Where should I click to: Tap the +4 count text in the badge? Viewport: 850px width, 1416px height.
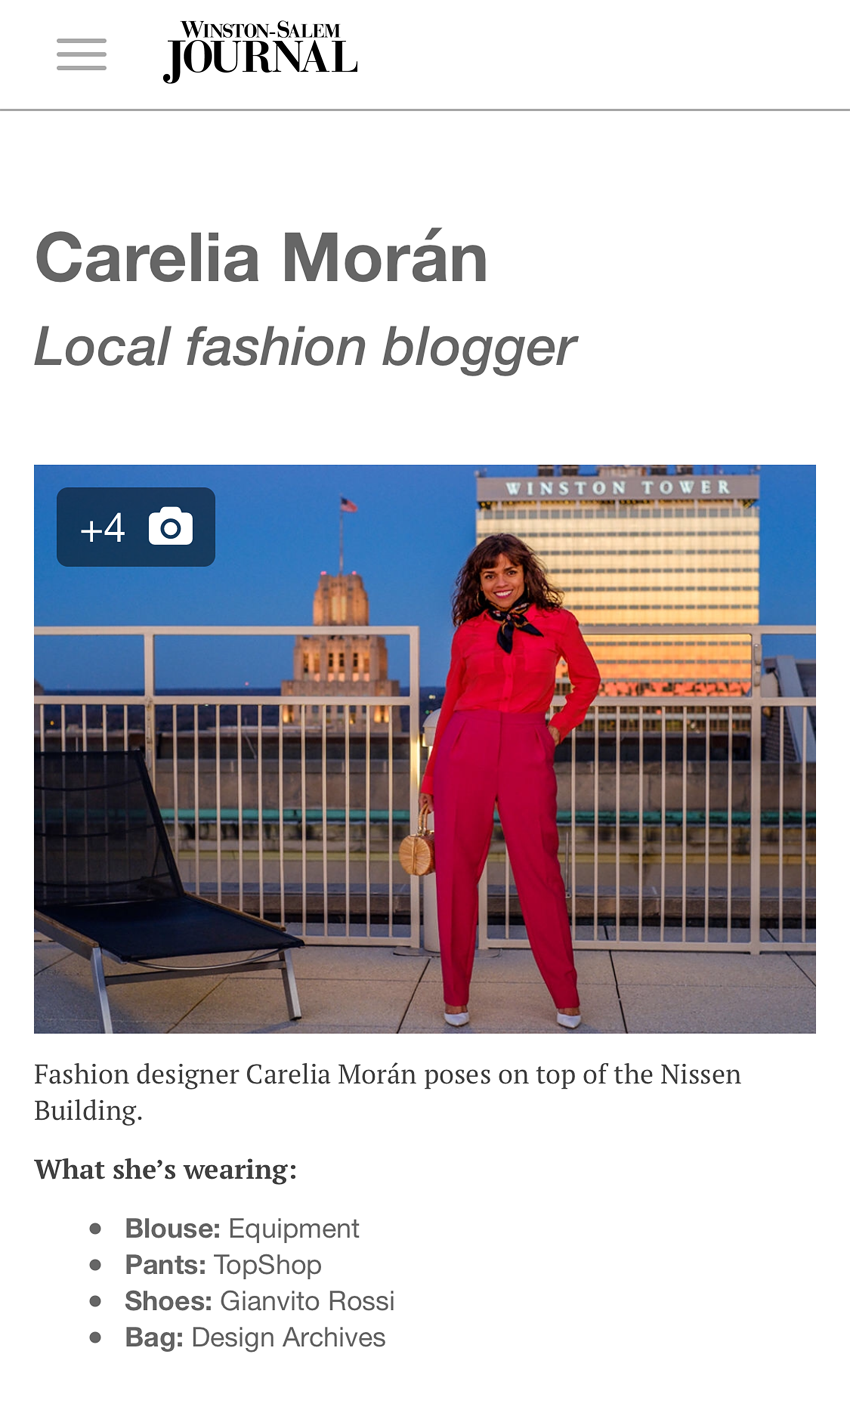tap(103, 528)
